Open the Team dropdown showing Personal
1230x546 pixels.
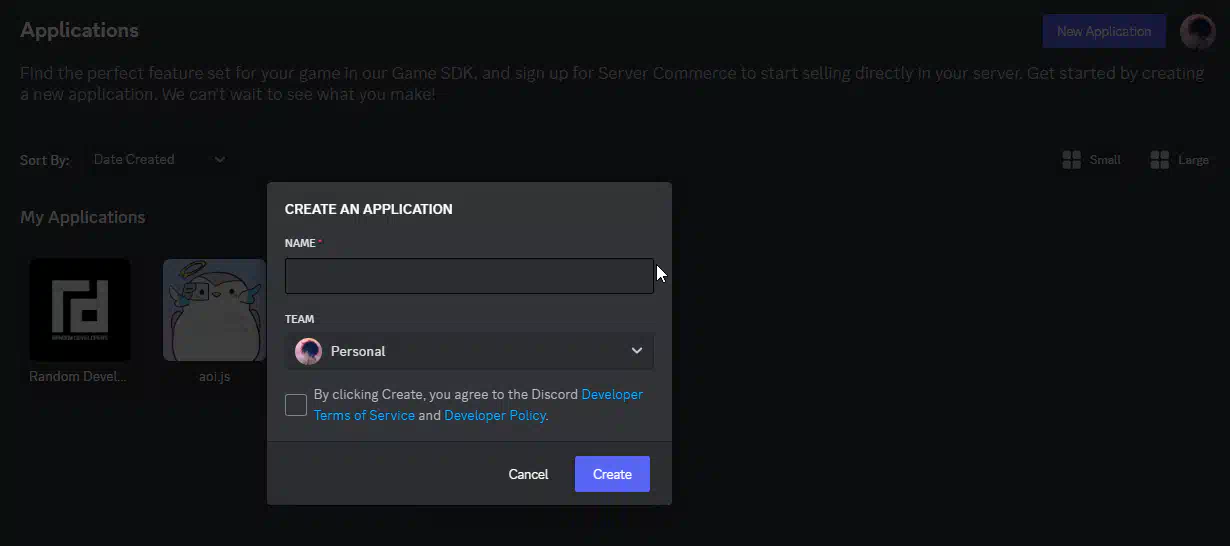[x=469, y=351]
